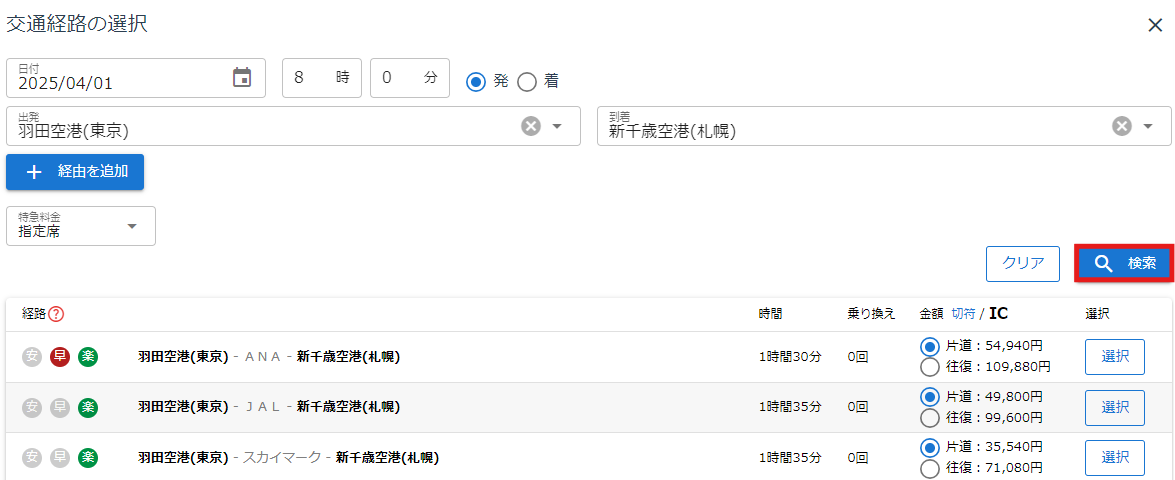Click the red 早 icon on the ANA route
This screenshot has height=480, width=1175.
point(60,356)
